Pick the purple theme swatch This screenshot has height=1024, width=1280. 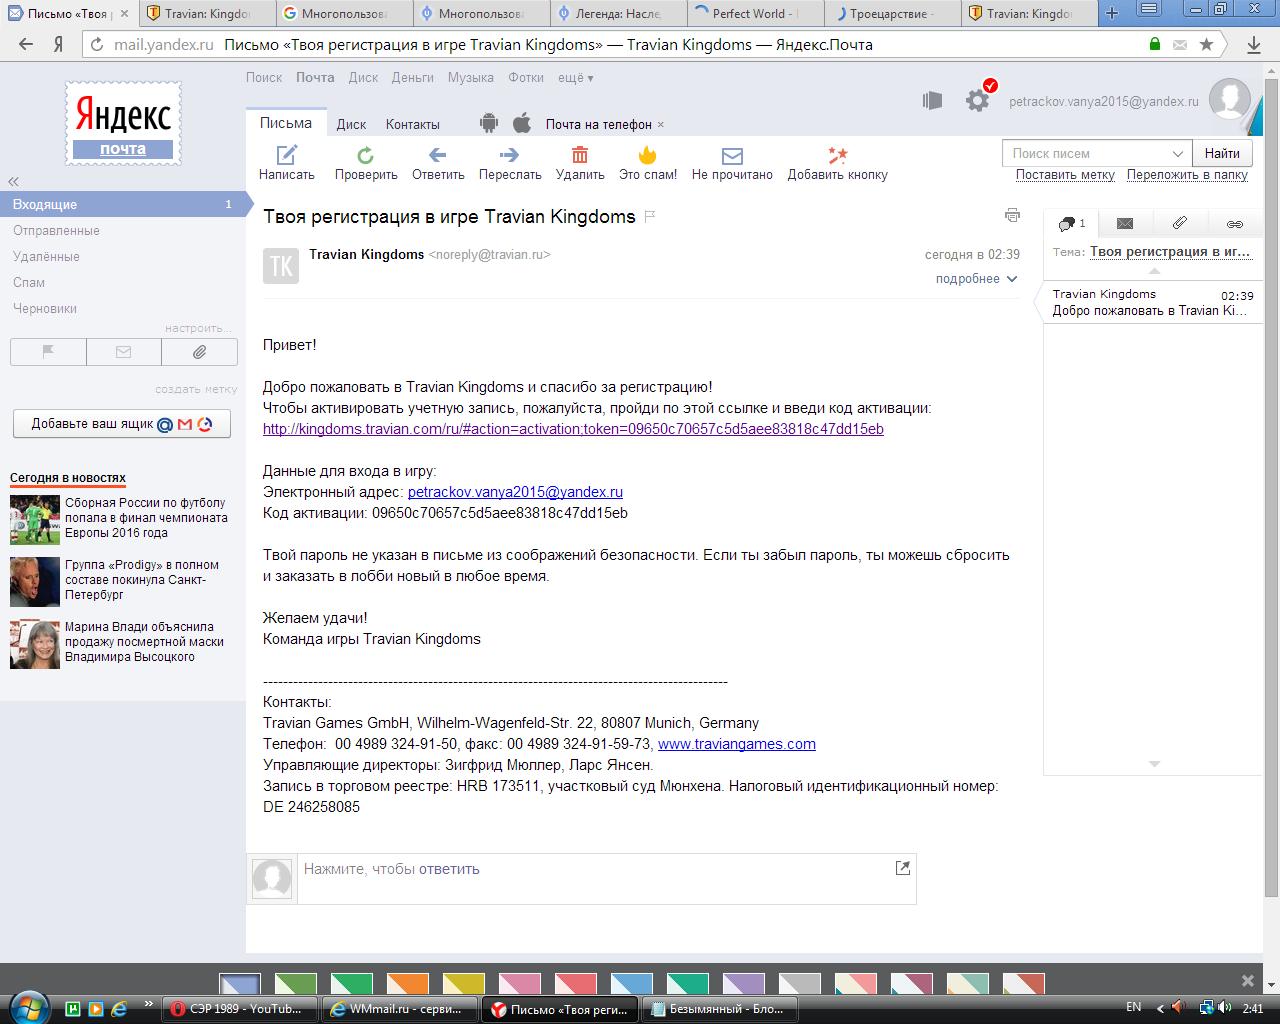(x=744, y=985)
